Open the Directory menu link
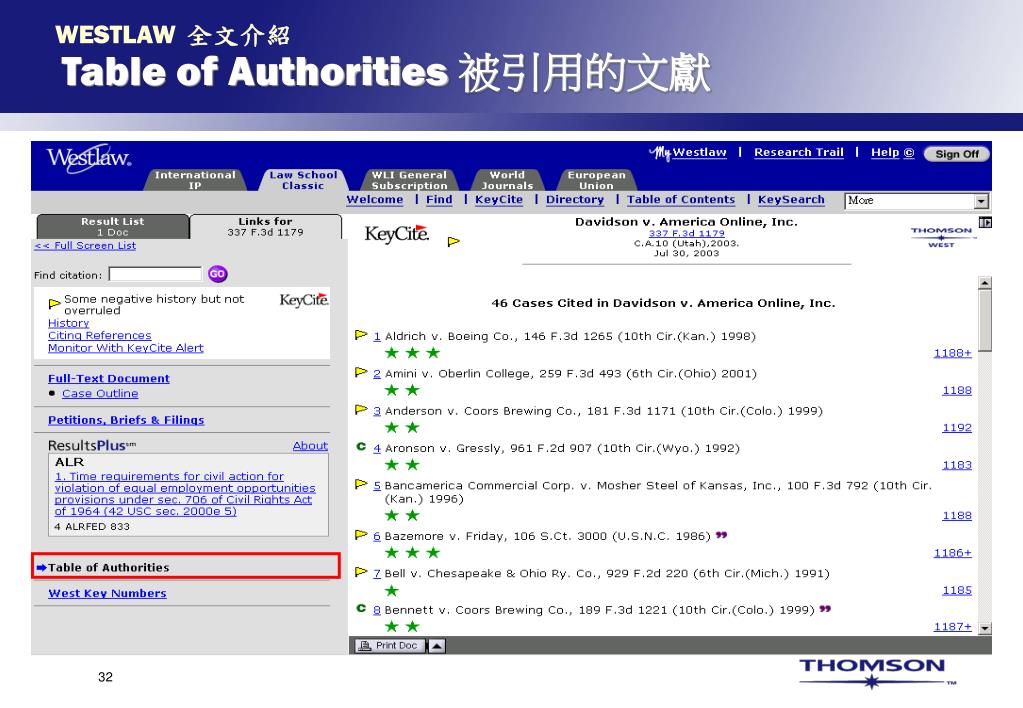Screen dimensions: 1023x708 [575, 200]
